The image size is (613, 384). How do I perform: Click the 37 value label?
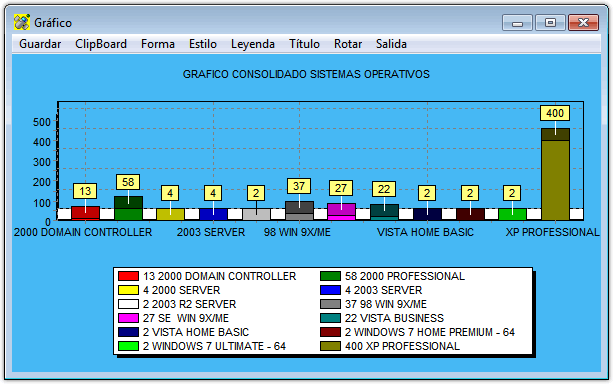pyautogui.click(x=299, y=186)
